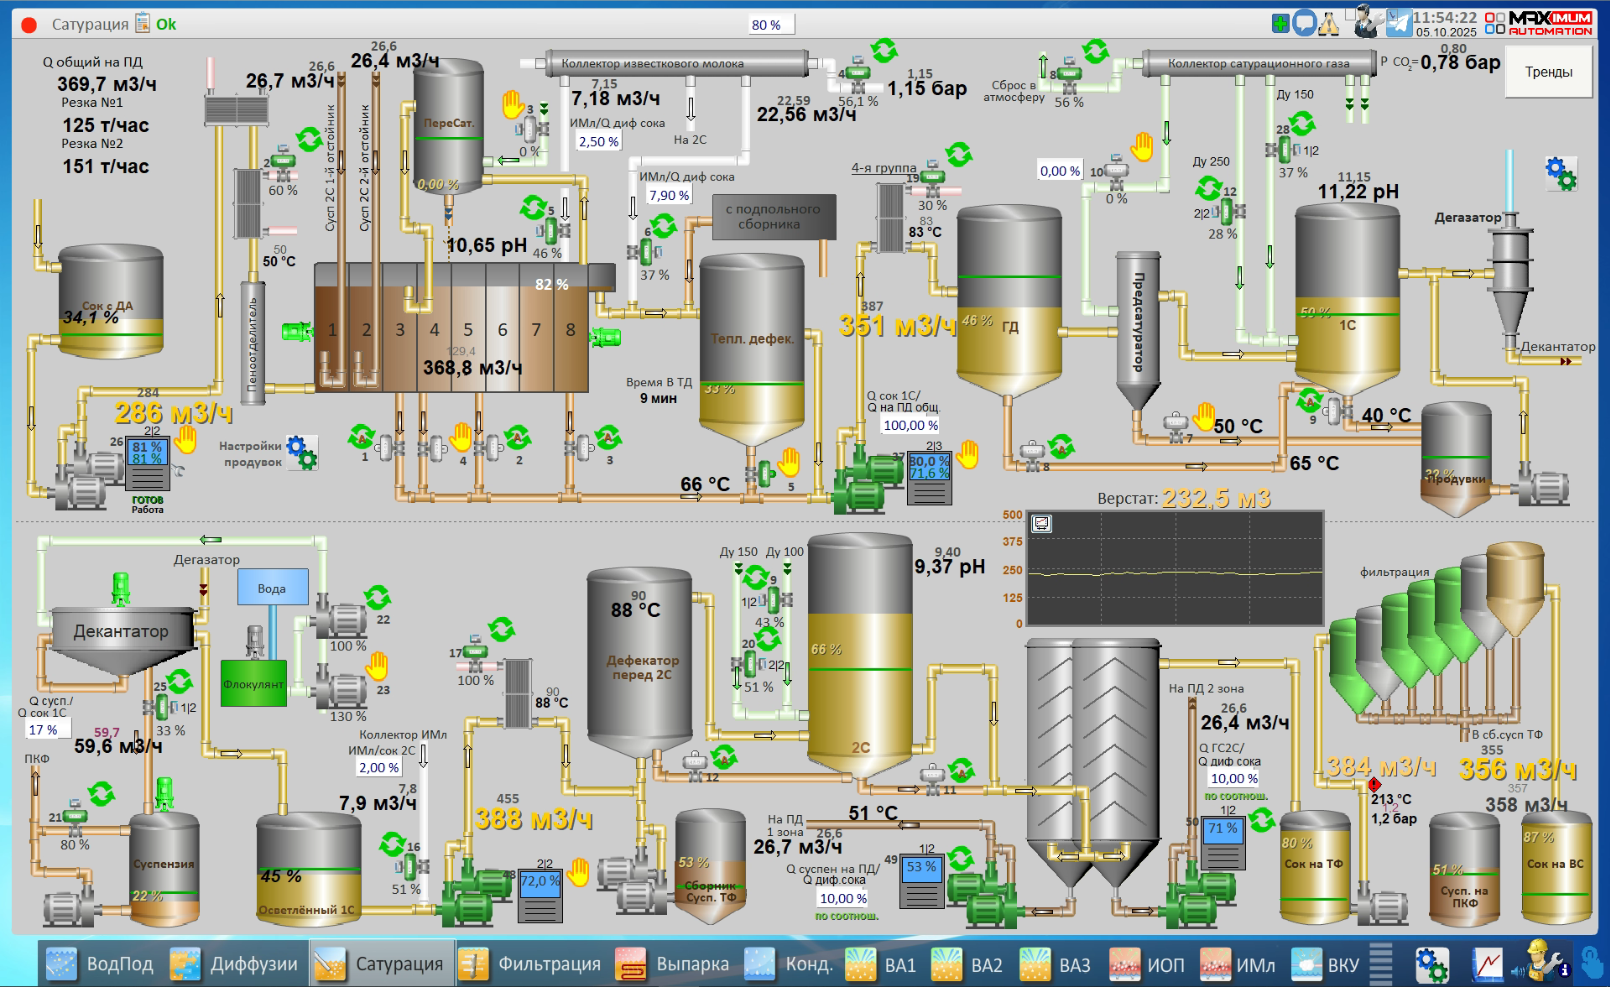Toggle auto mode icon on valve 28
This screenshot has width=1610, height=987.
point(1302,124)
